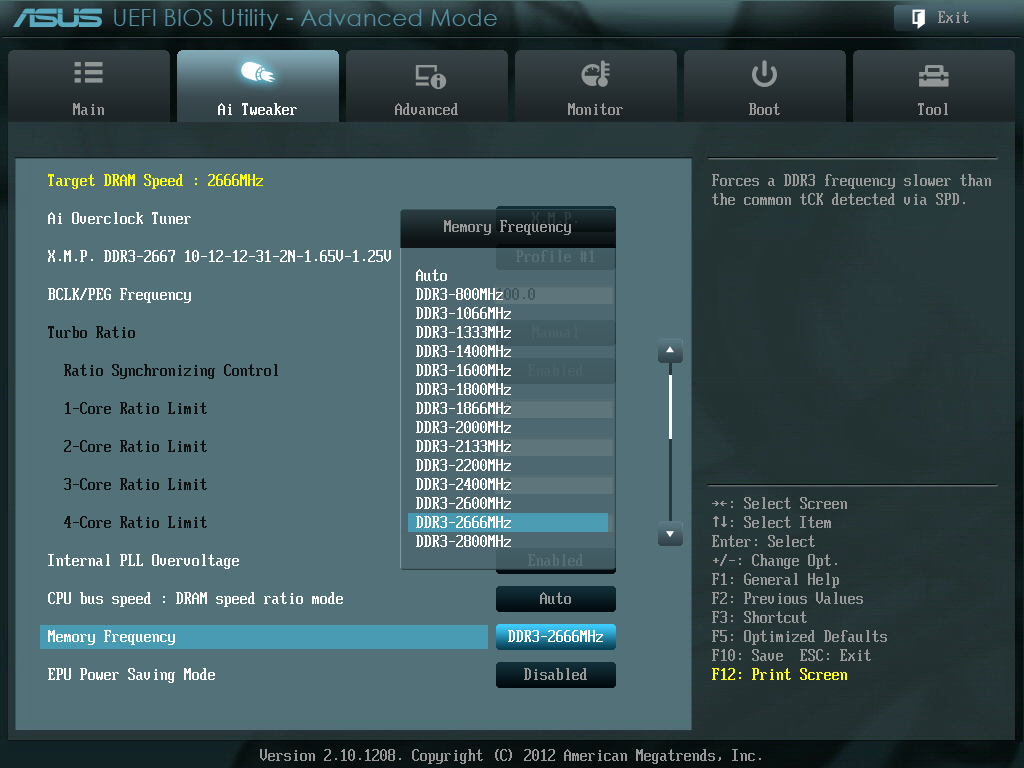This screenshot has height=768, width=1024.
Task: Click the scrollbar up arrow
Action: click(670, 351)
